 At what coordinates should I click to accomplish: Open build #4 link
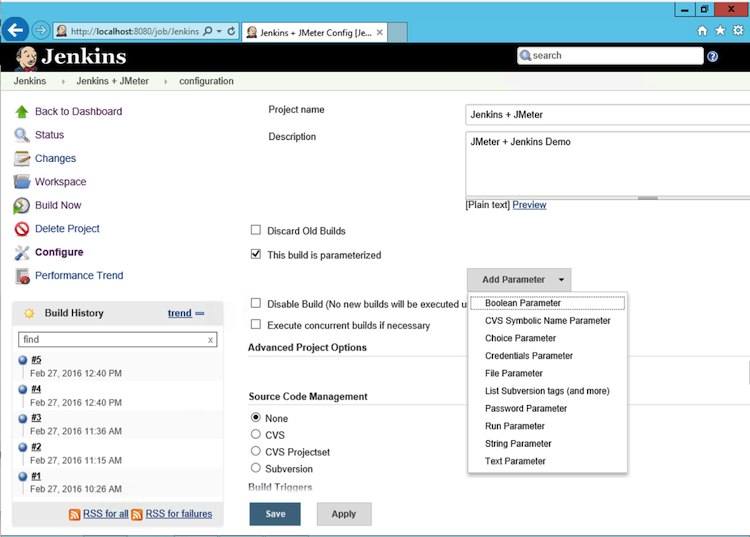coord(36,389)
